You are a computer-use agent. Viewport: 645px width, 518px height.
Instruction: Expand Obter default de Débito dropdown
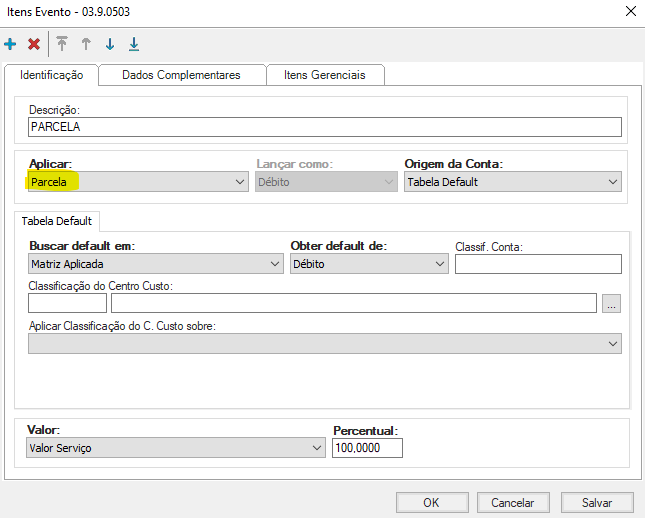[369, 264]
